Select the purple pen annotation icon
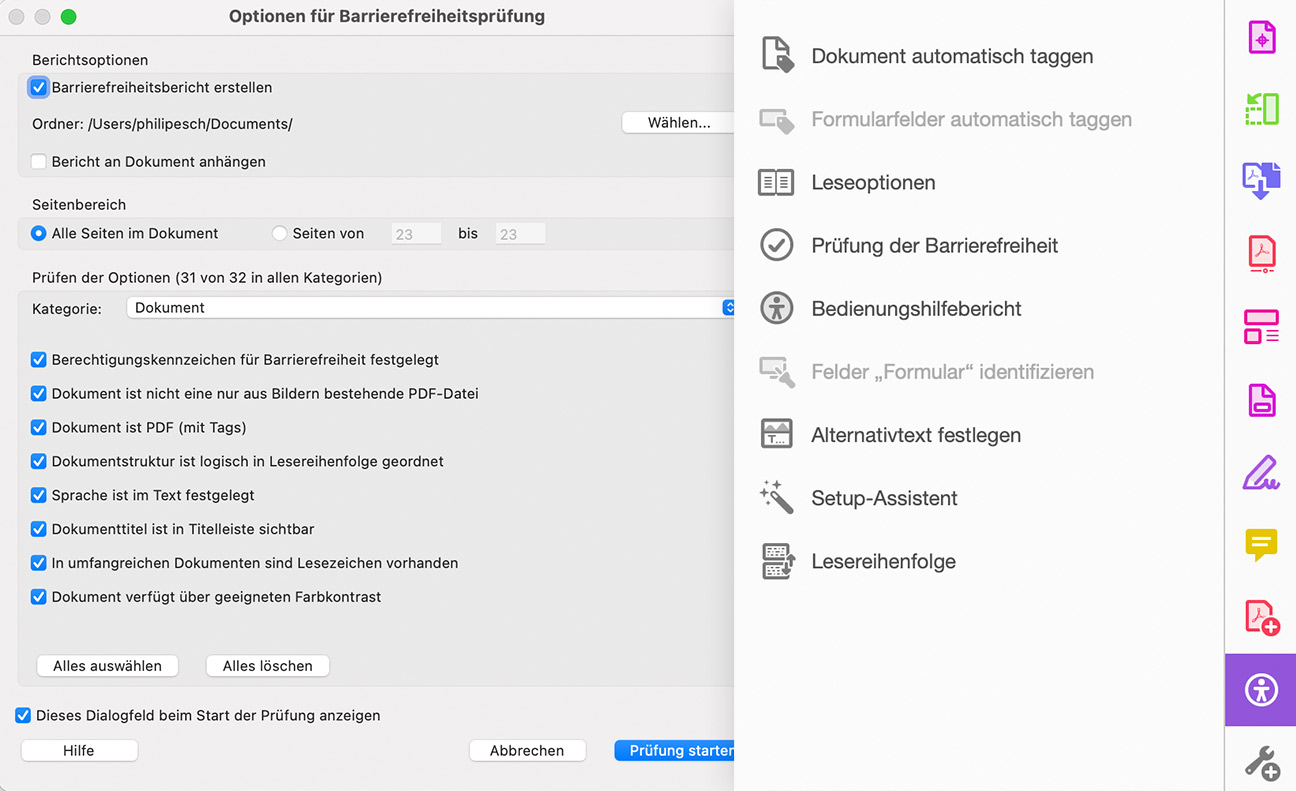Screen dimensions: 1296x791 coord(1260,472)
